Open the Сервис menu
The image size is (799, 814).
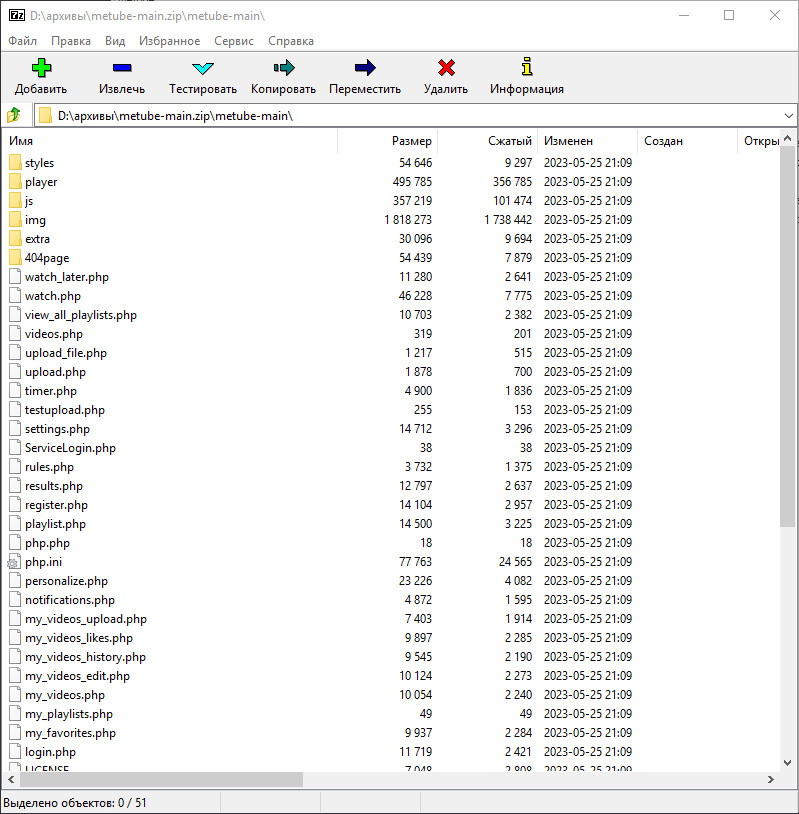[234, 41]
